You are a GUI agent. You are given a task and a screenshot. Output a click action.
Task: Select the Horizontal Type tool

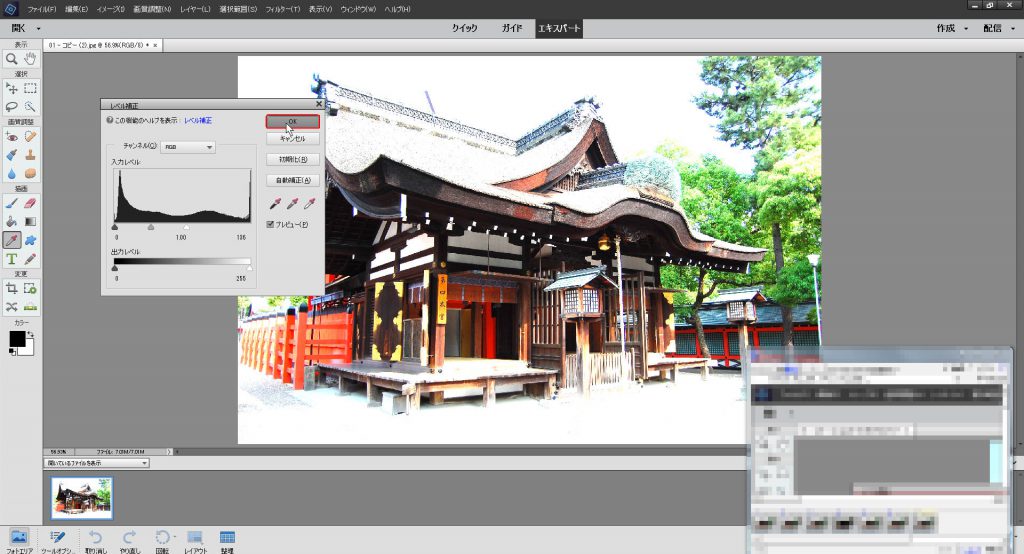click(12, 259)
